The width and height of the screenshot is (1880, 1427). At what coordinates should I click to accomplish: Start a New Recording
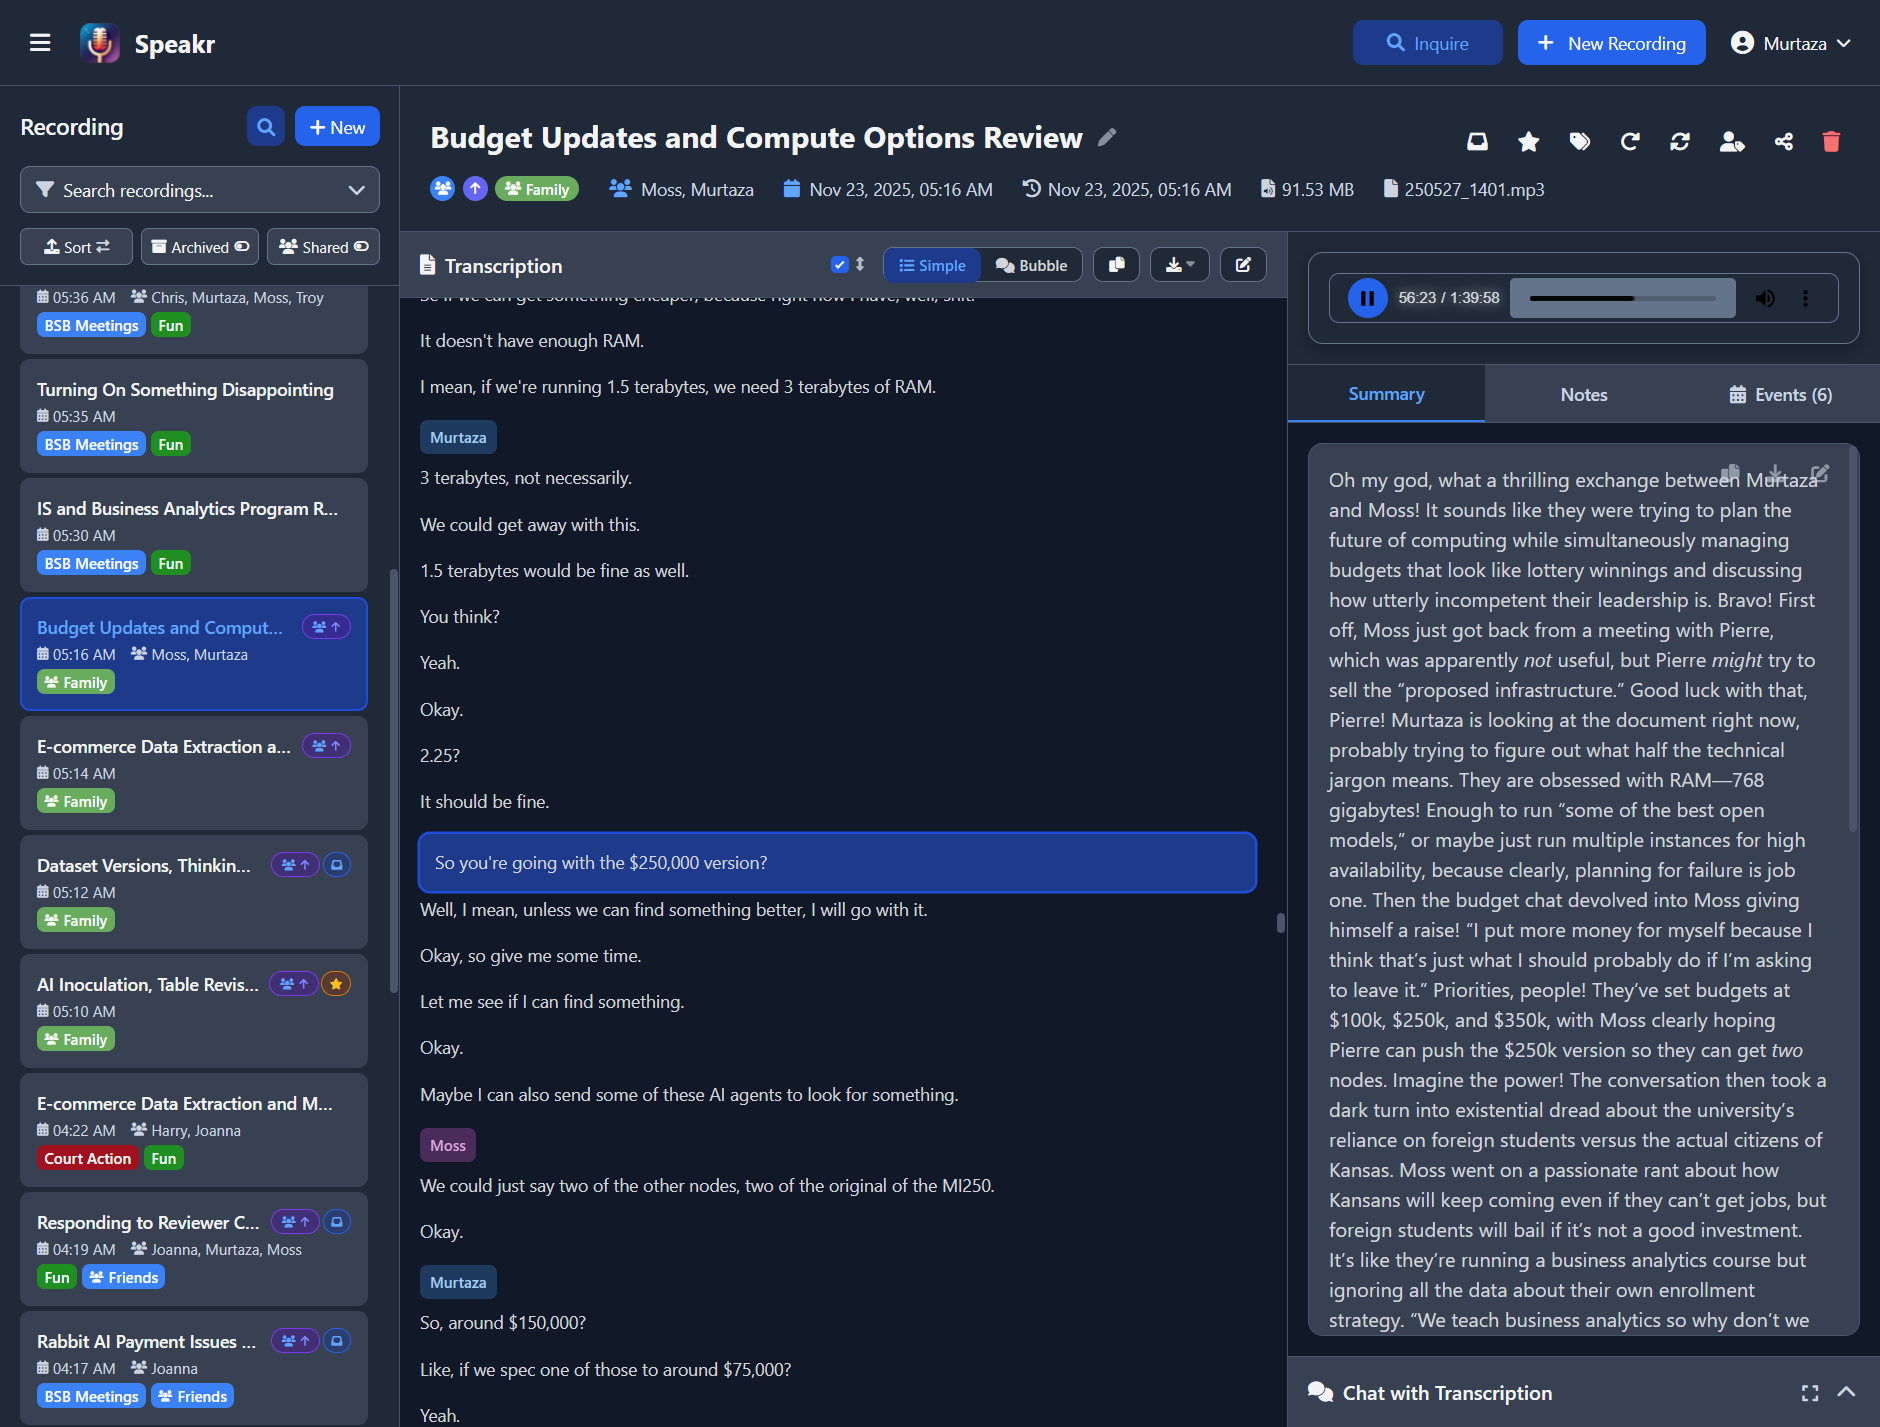1610,42
